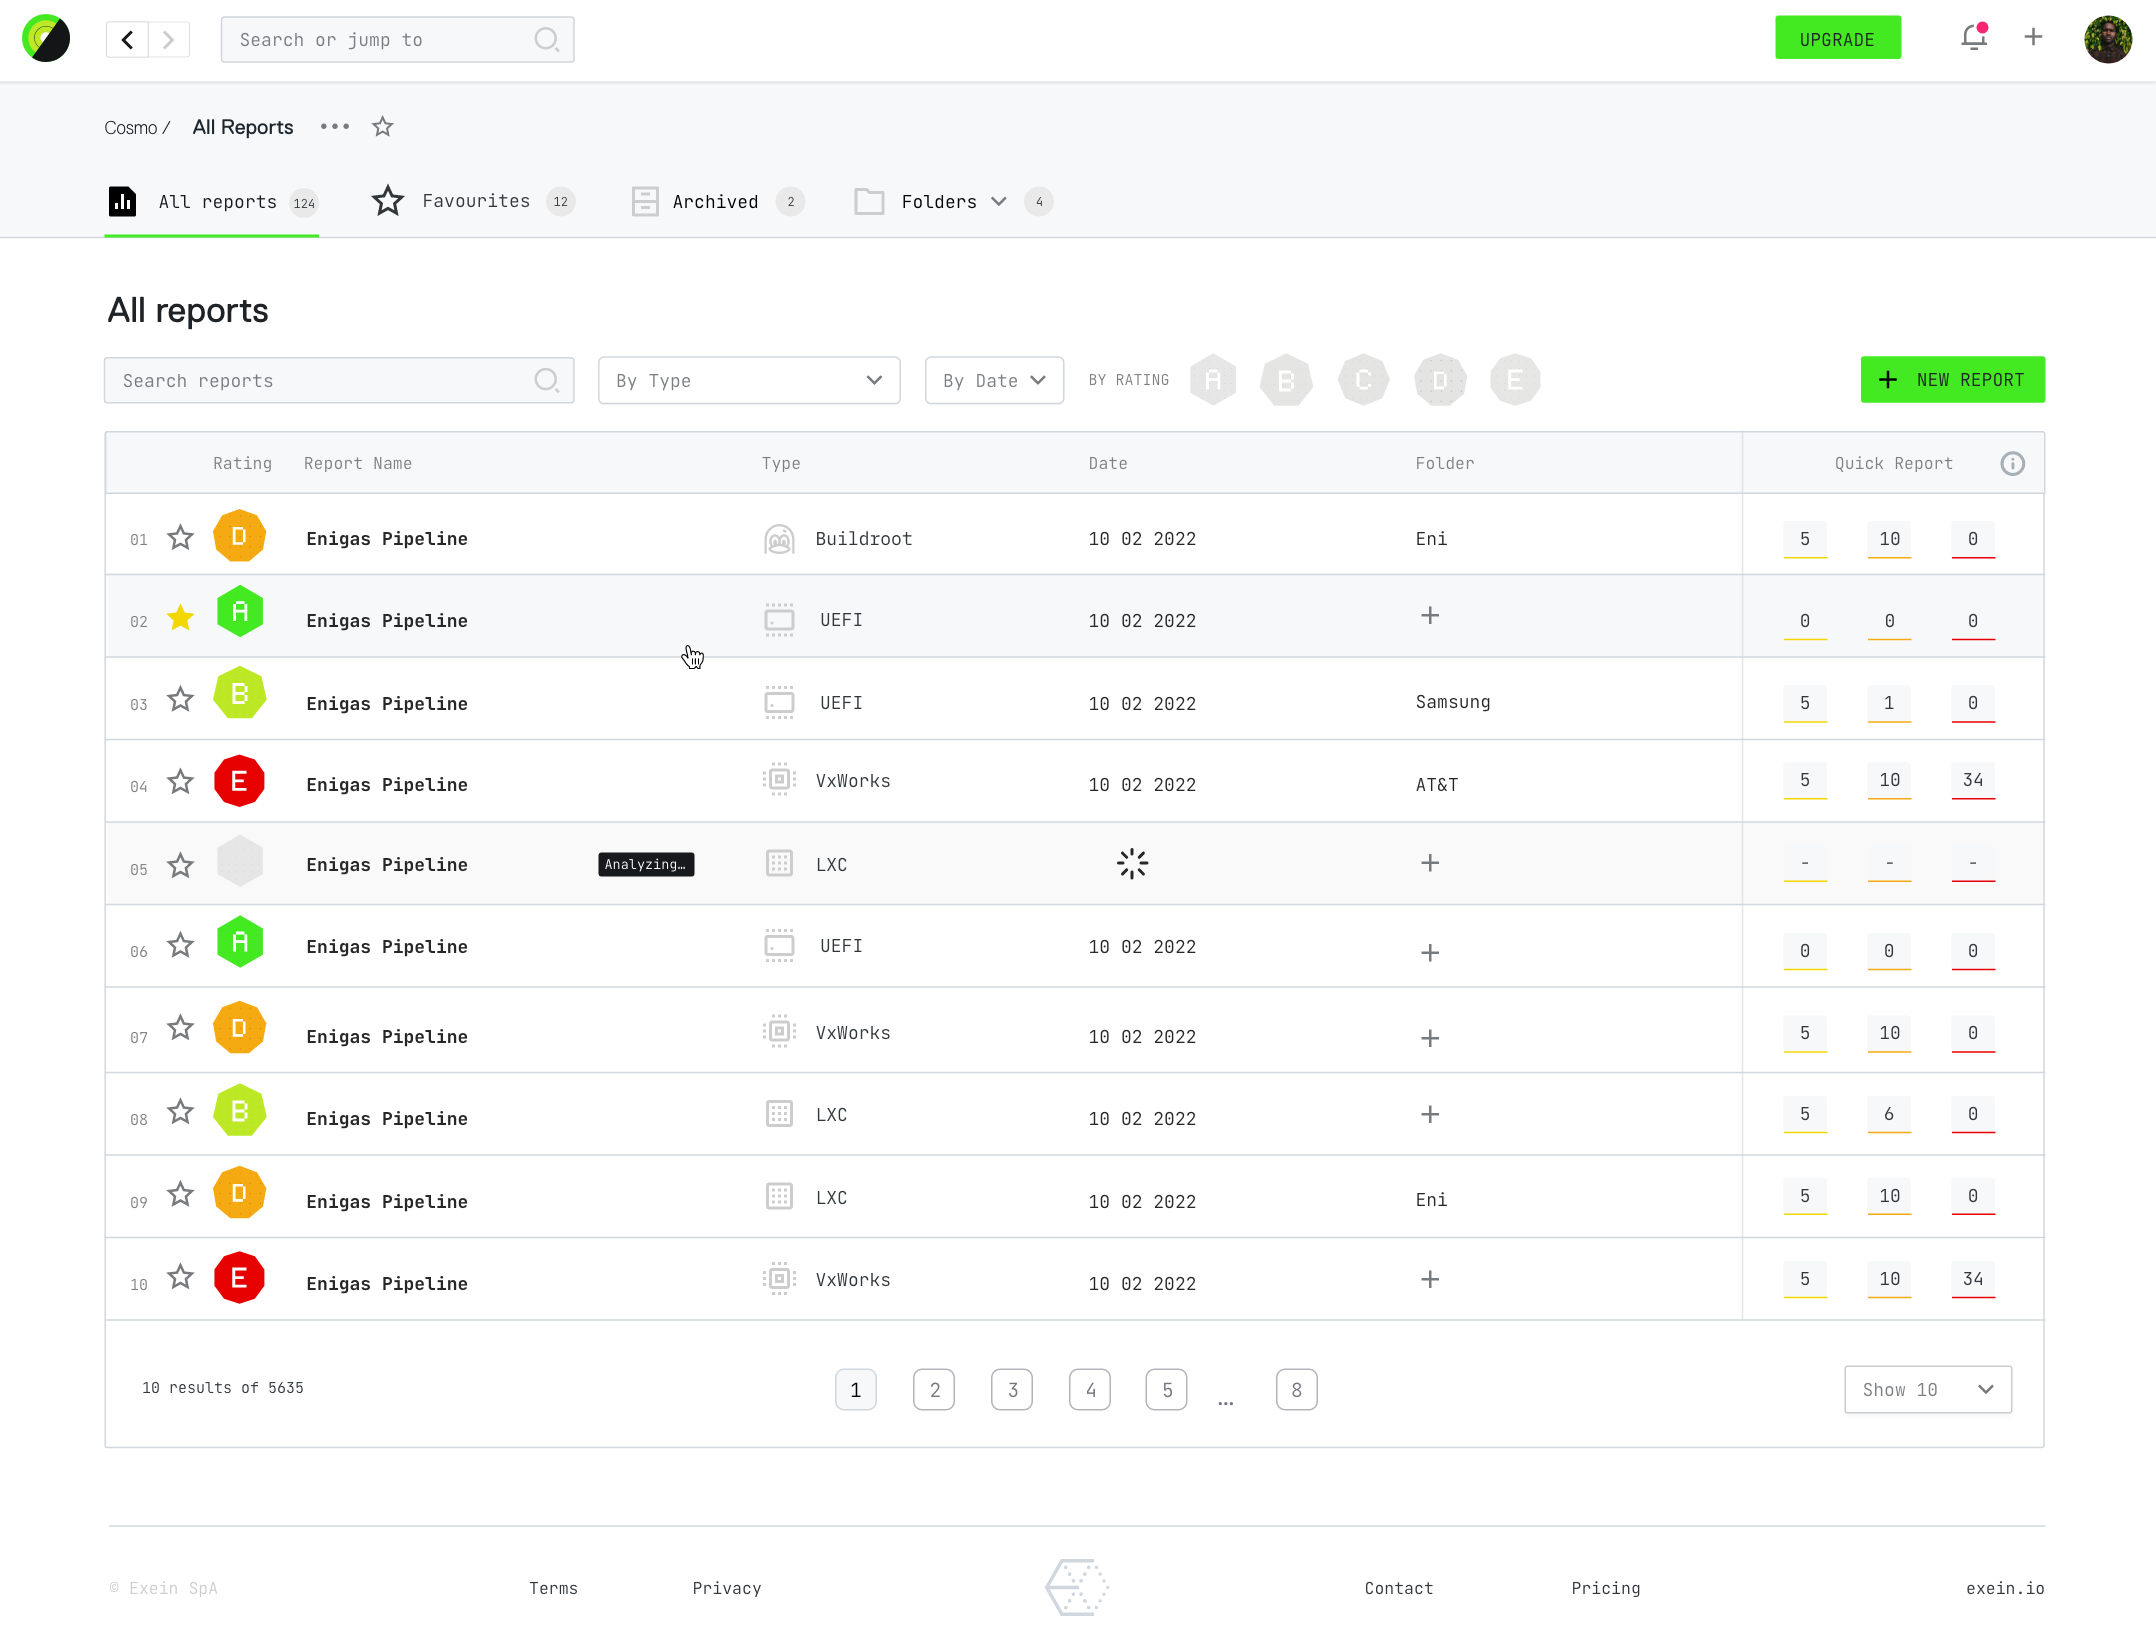Star the row 01 Buildroot report
Screen dimensions: 2156x1646
point(180,538)
